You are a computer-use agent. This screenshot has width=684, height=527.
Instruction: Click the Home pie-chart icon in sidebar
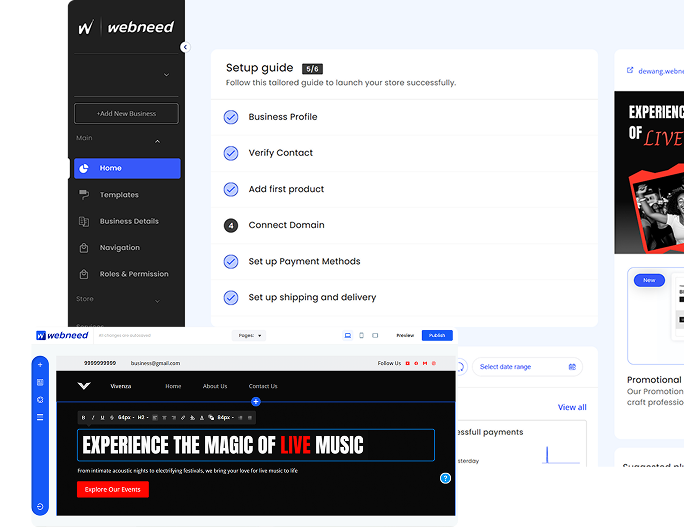click(84, 168)
